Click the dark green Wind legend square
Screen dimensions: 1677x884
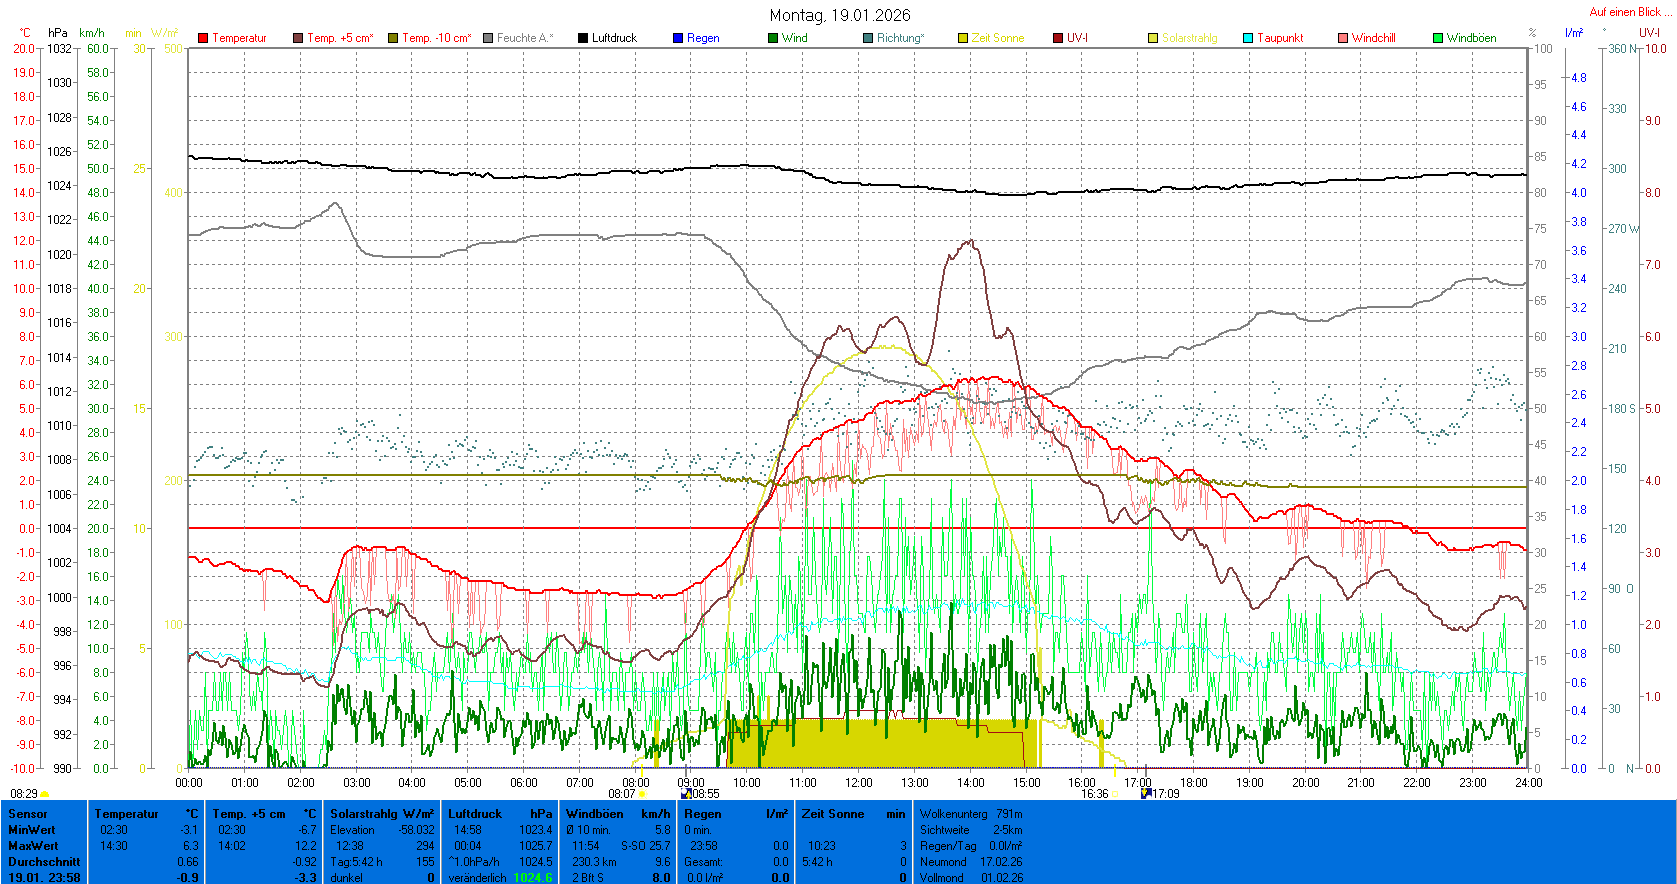coord(773,38)
